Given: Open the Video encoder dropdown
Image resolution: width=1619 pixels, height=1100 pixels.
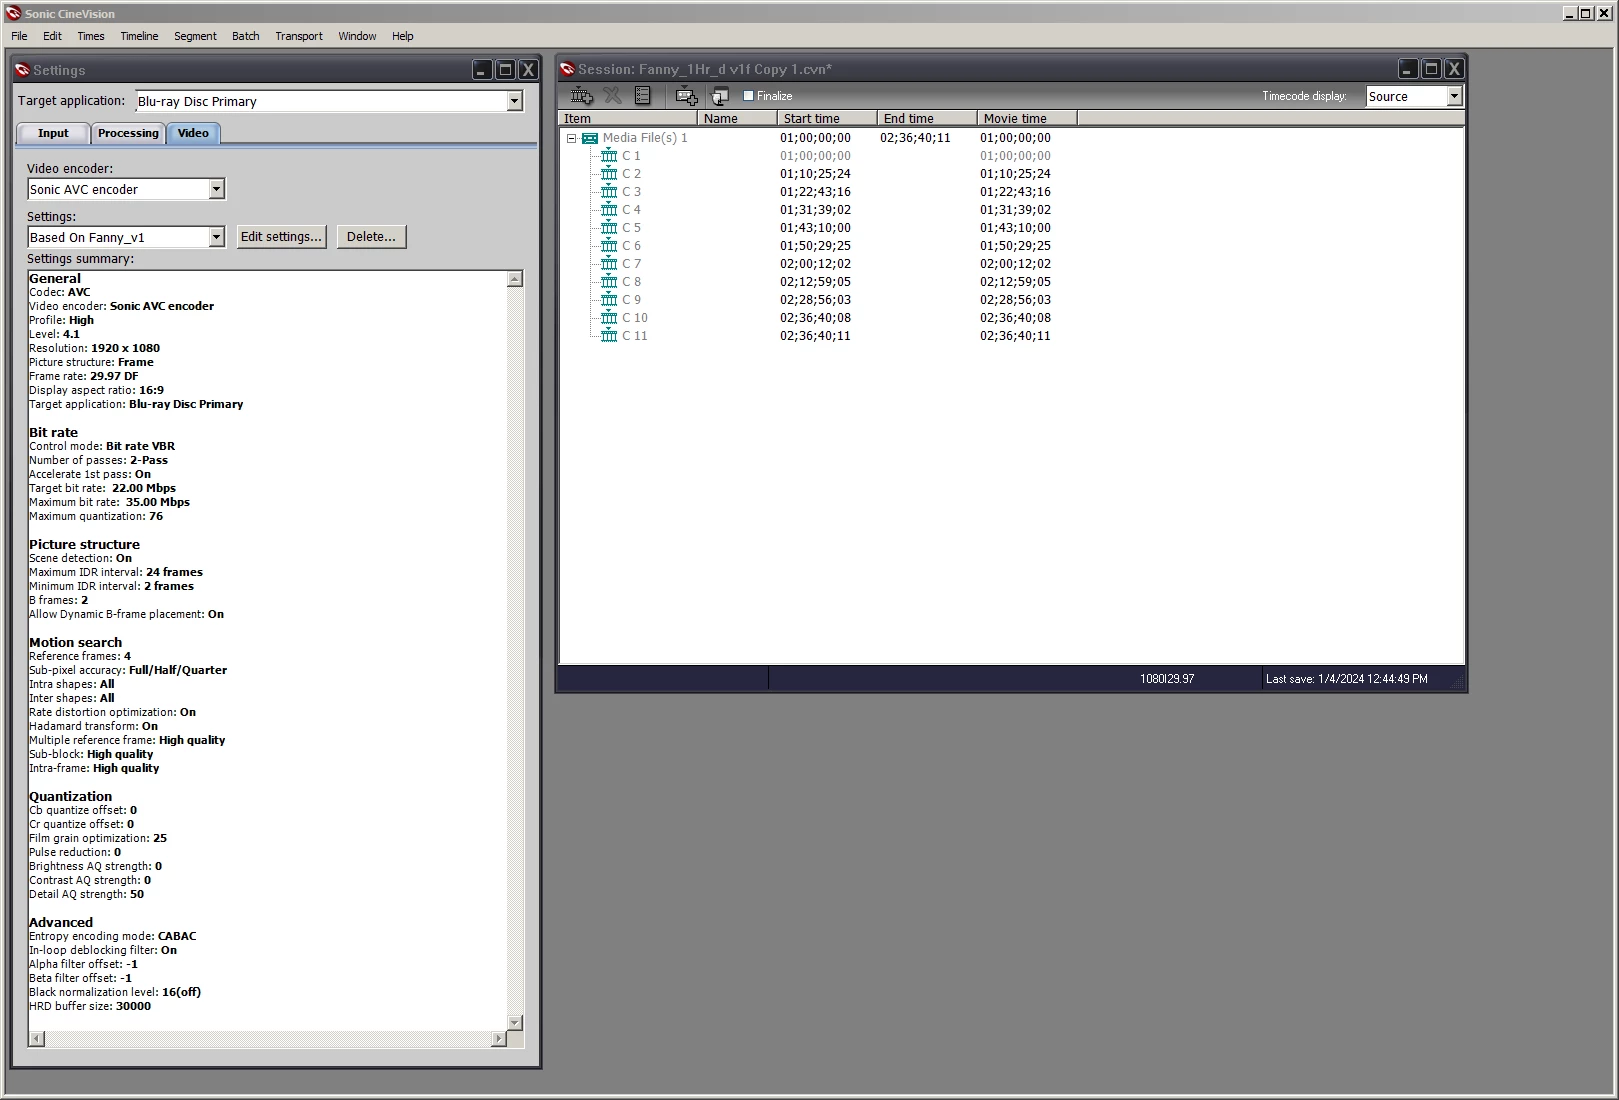Looking at the screenshot, I should click(x=216, y=189).
